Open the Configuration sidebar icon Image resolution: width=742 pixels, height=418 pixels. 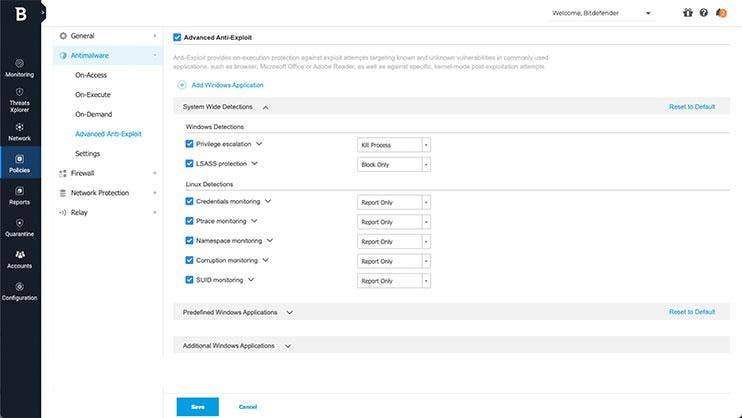point(20,287)
